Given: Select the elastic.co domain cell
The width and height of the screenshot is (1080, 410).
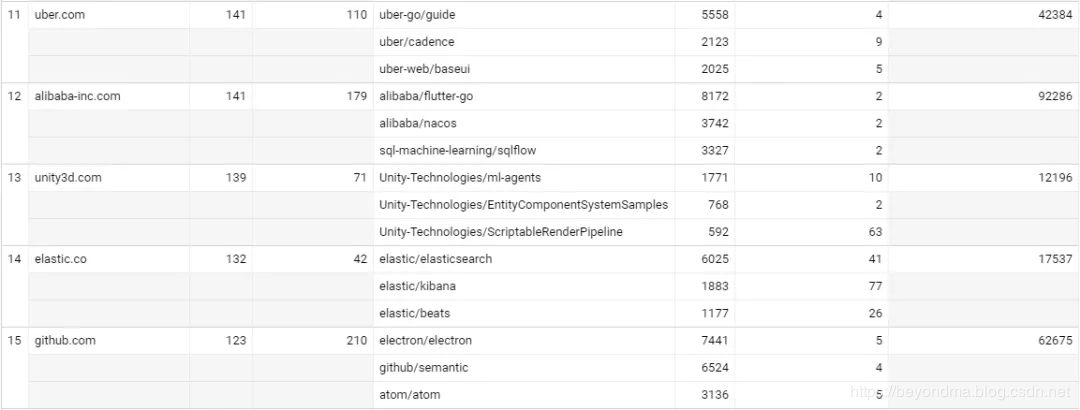Looking at the screenshot, I should point(61,259).
